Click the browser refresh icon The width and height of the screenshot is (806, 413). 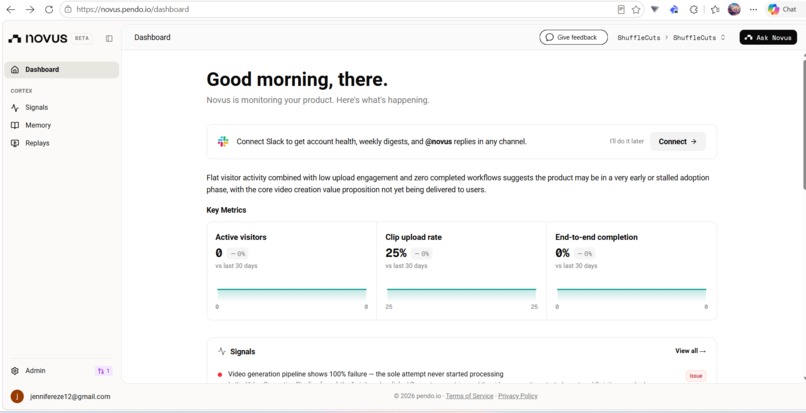coord(49,9)
